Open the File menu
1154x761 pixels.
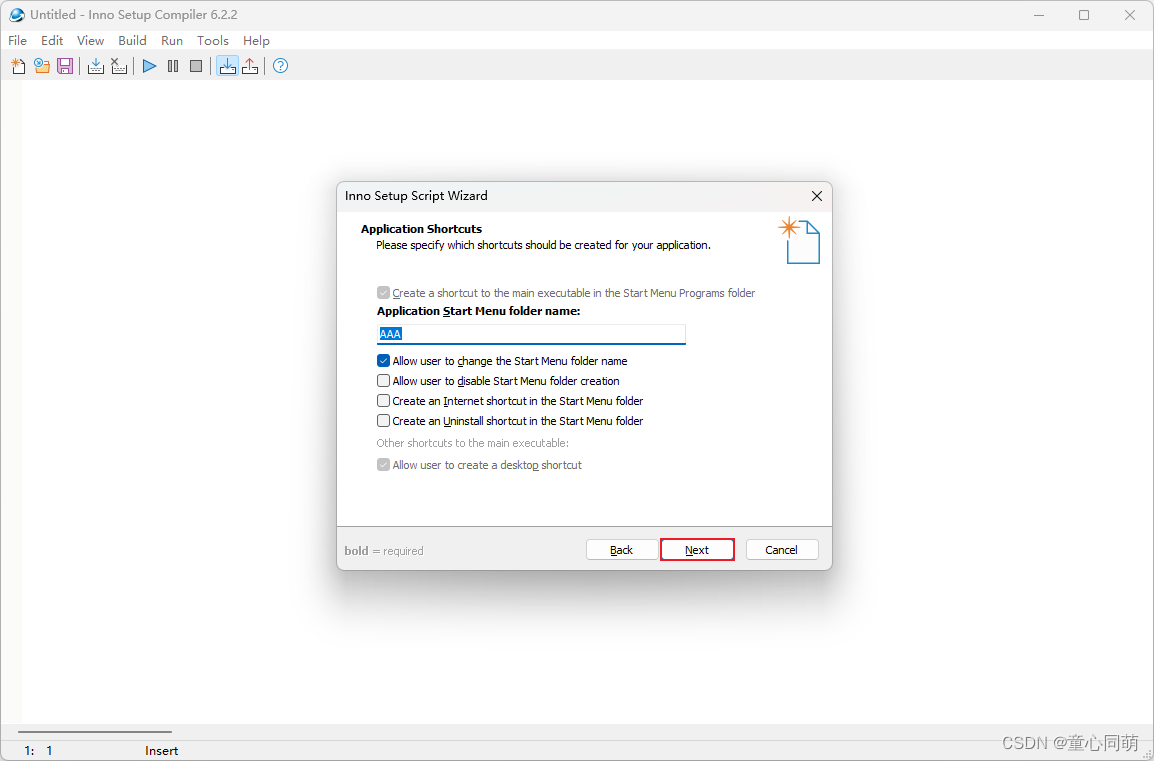click(x=18, y=40)
